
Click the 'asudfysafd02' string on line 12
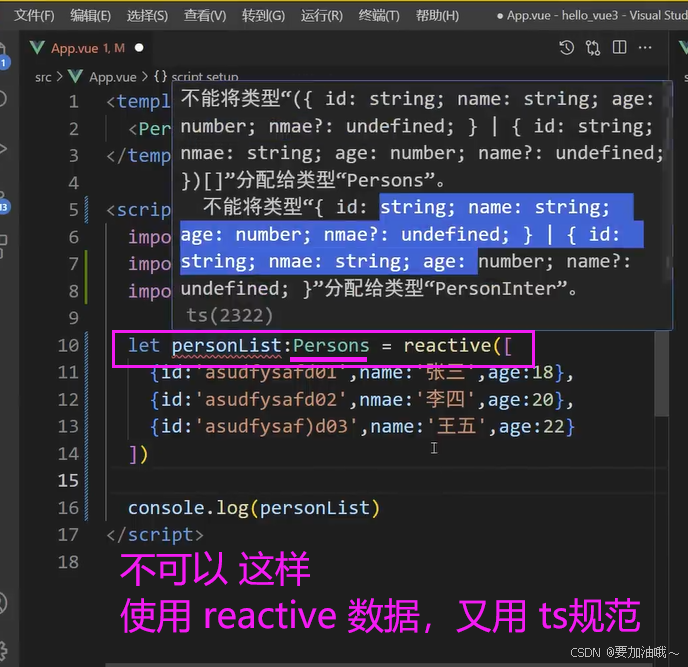pyautogui.click(x=271, y=400)
